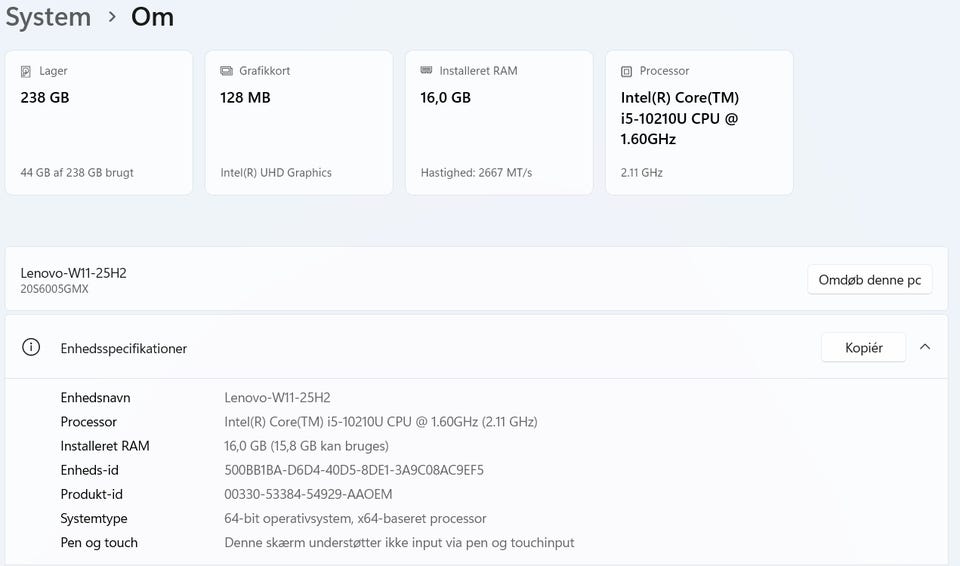Click the graphics card (Grafikkort) icon
The height and width of the screenshot is (566, 960).
(x=227, y=72)
